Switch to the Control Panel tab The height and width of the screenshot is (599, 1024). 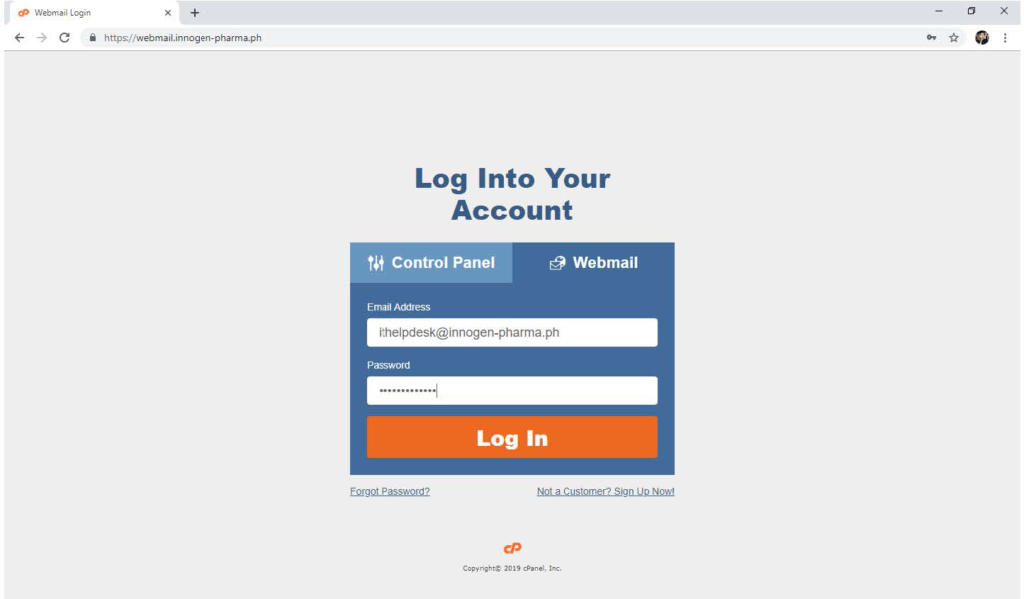pyautogui.click(x=431, y=263)
